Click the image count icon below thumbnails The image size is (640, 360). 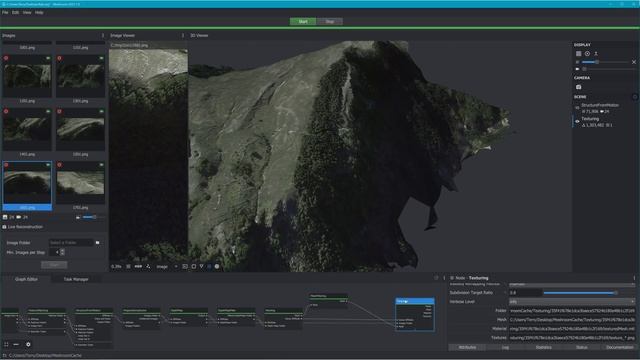(5, 217)
